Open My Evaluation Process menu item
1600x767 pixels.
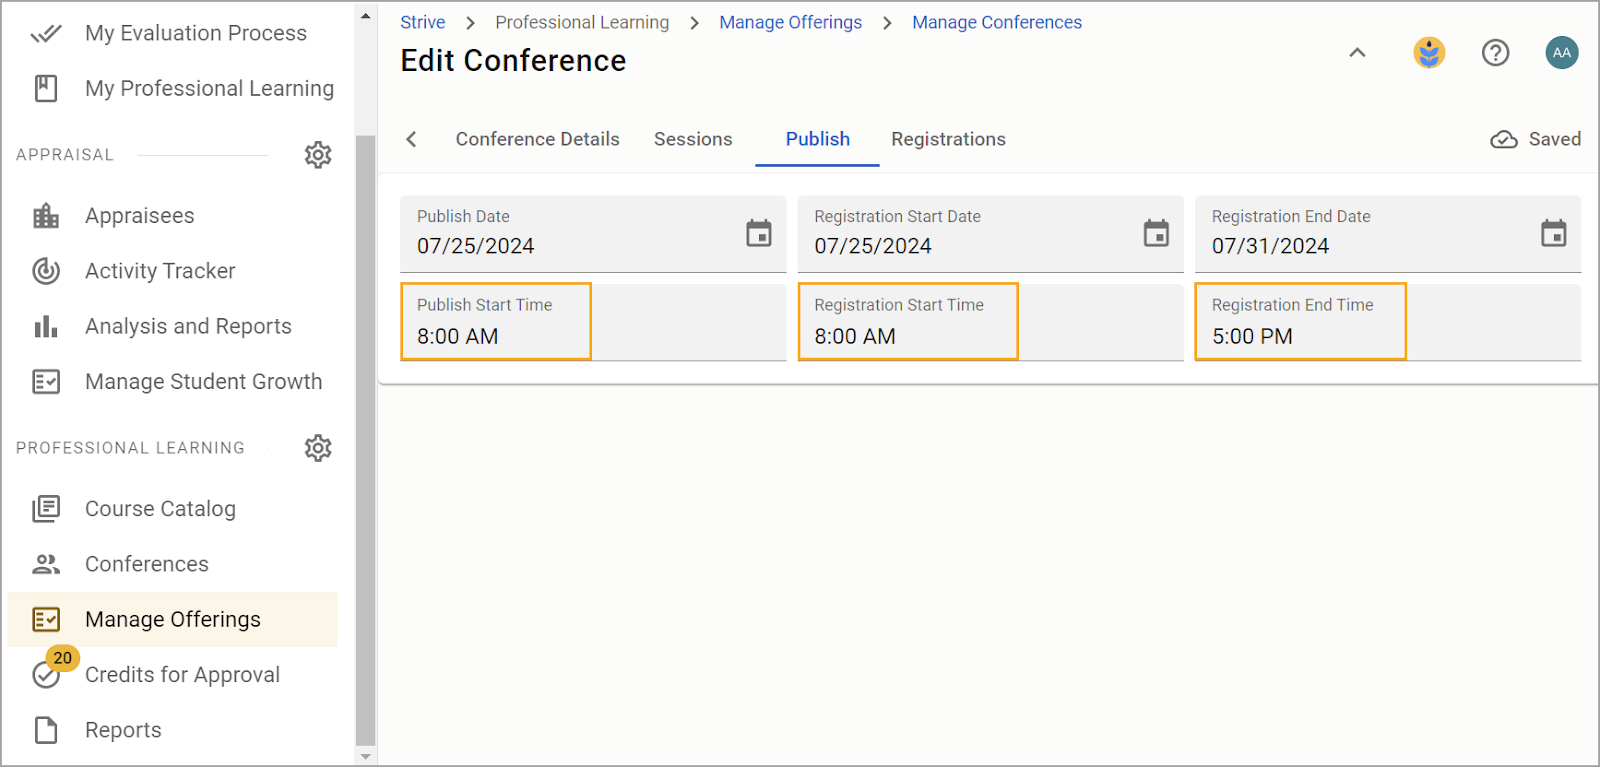point(172,34)
